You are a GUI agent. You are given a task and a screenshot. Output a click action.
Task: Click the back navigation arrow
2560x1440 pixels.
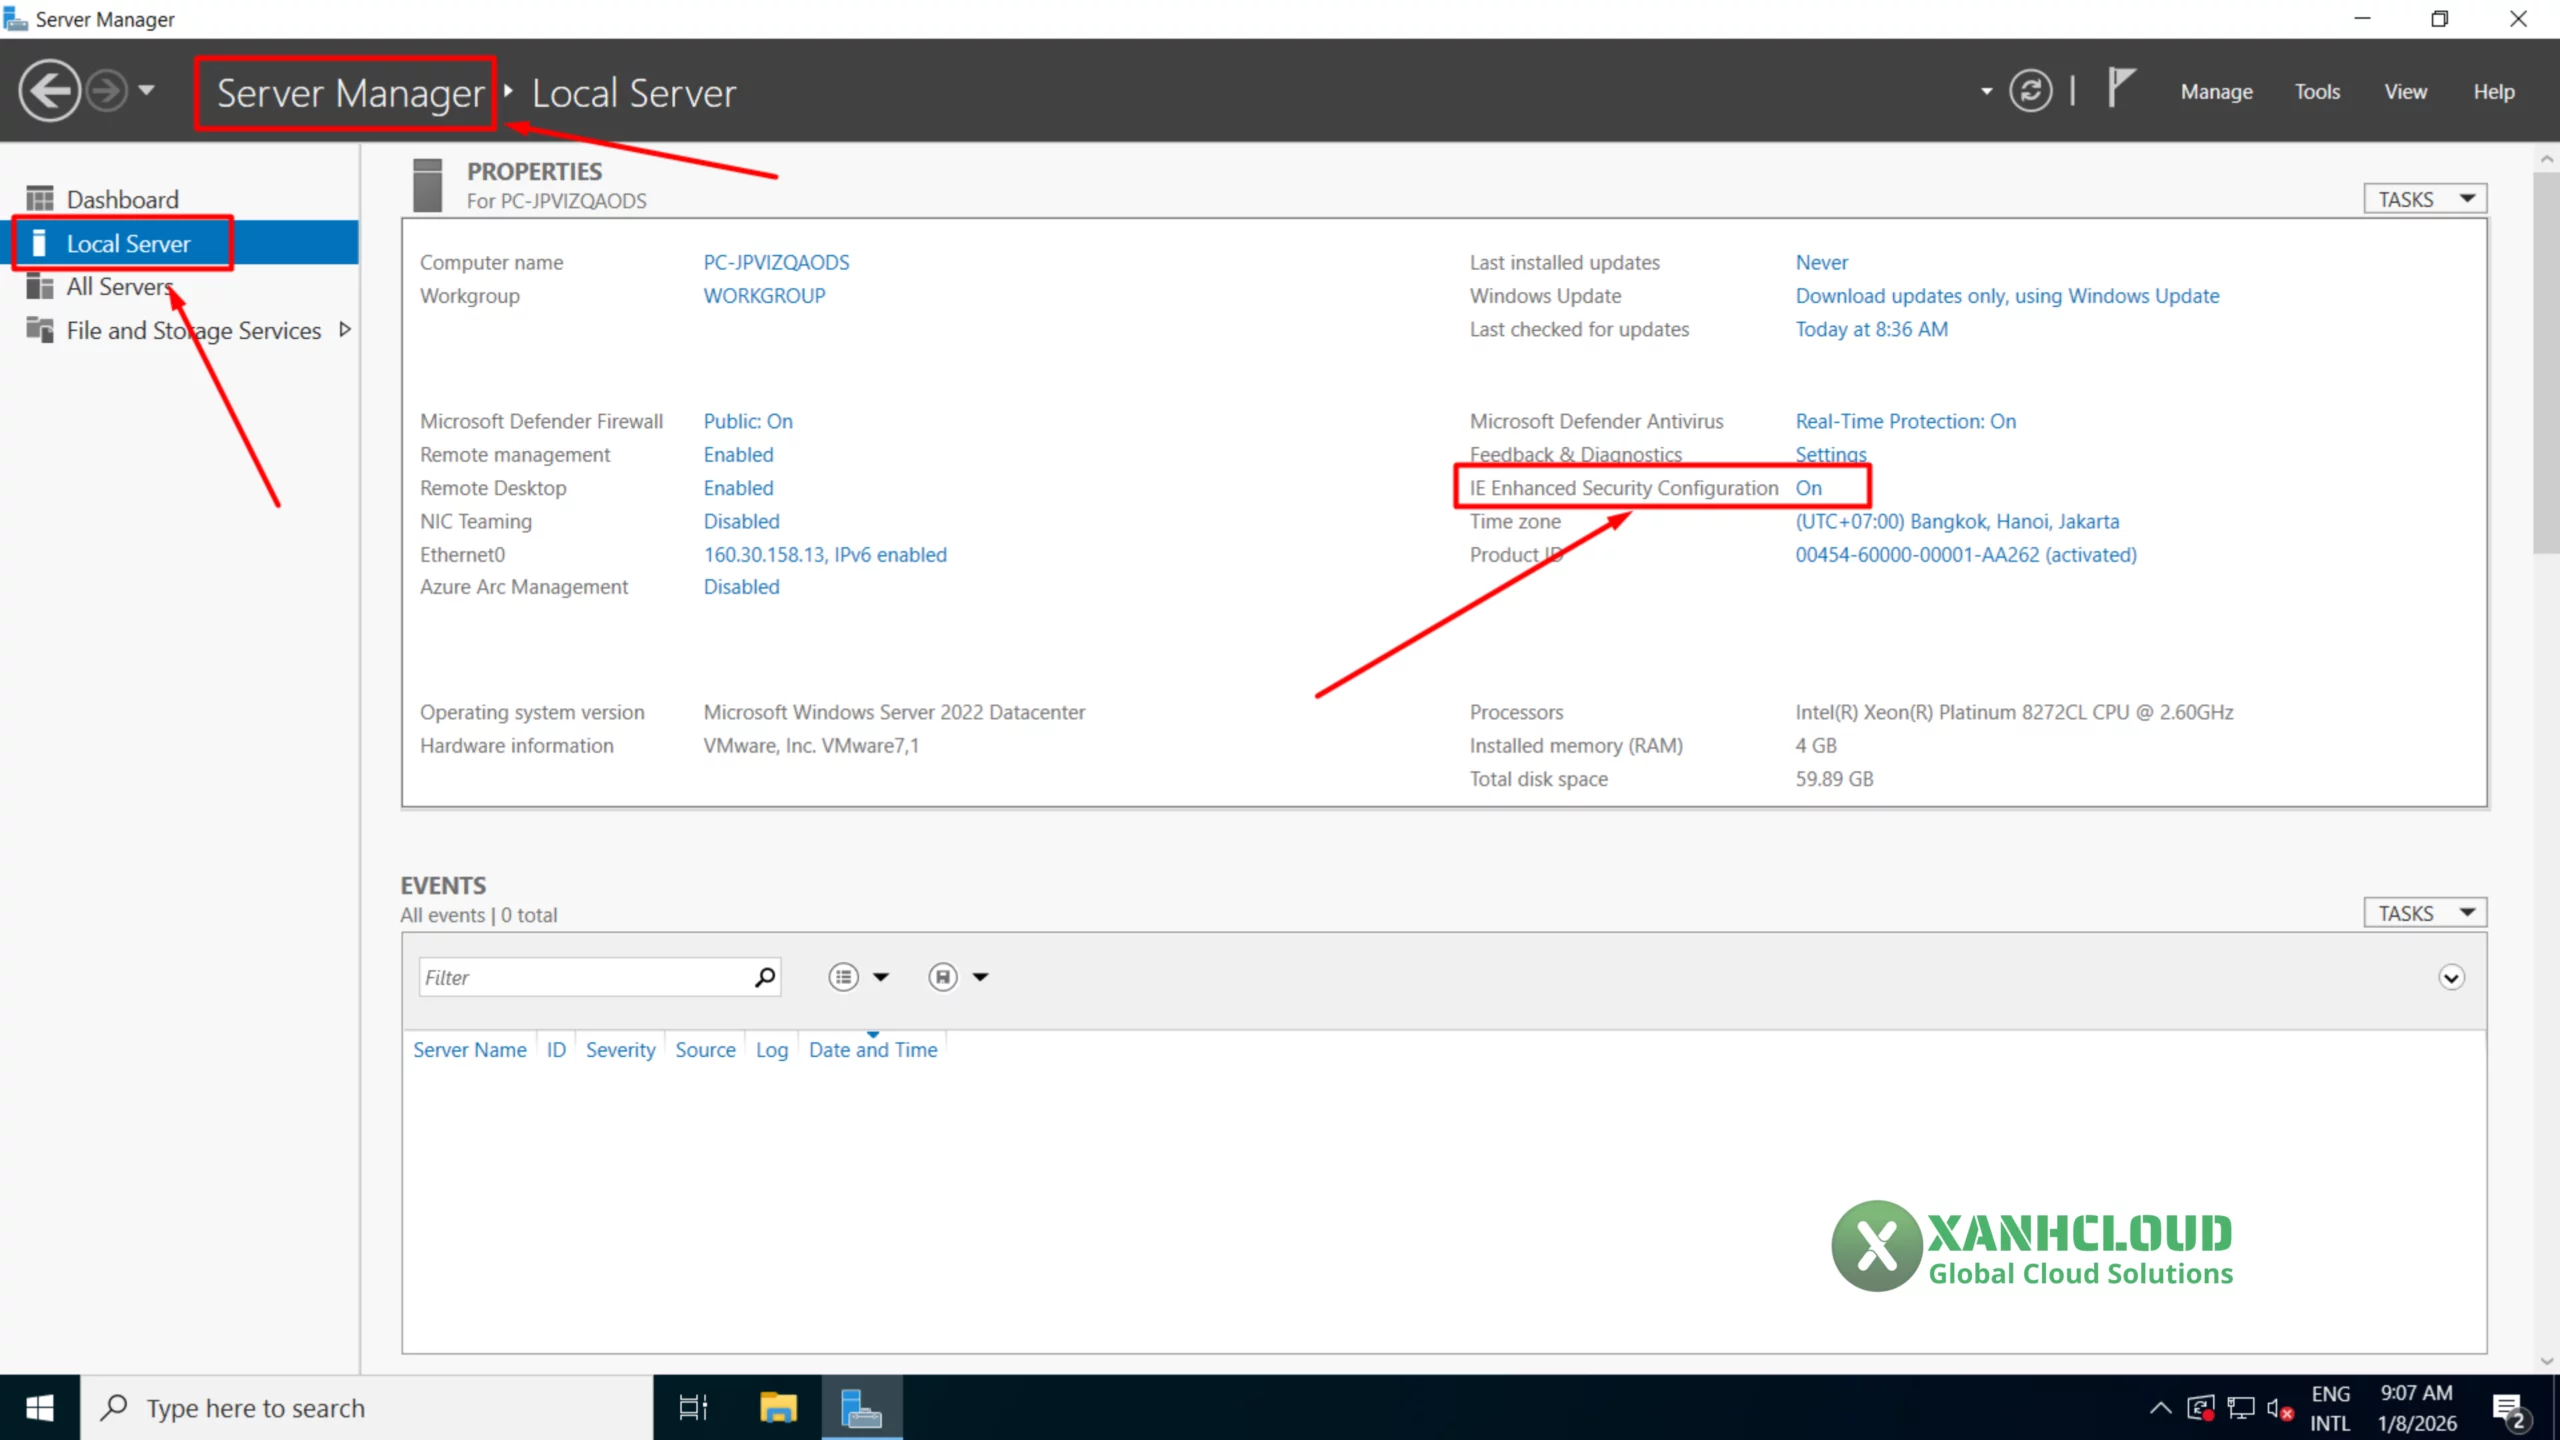48,90
